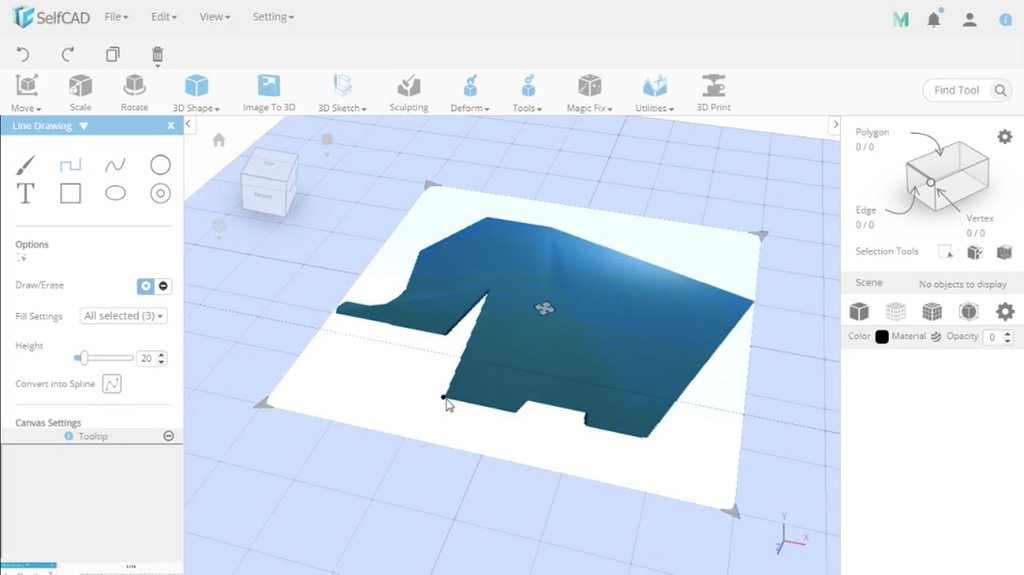1024x575 pixels.
Task: Click the Find Tool search field
Action: 957,90
